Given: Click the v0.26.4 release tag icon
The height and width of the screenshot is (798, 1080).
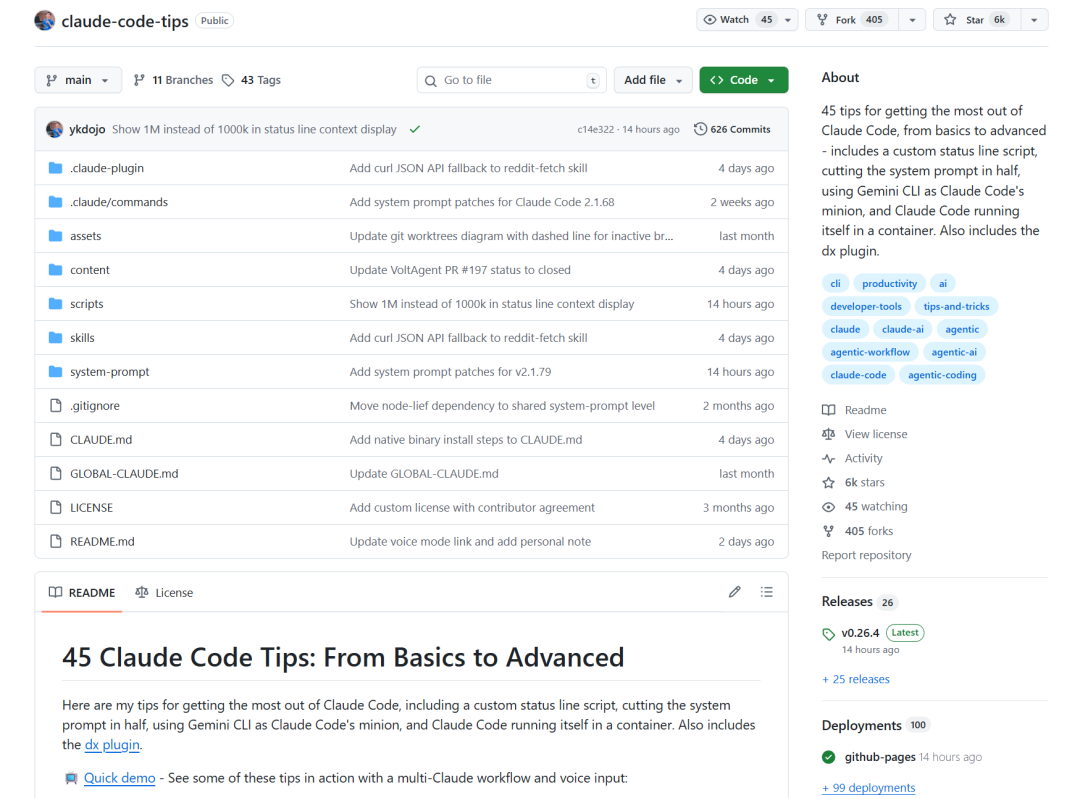Looking at the screenshot, I should tap(829, 634).
